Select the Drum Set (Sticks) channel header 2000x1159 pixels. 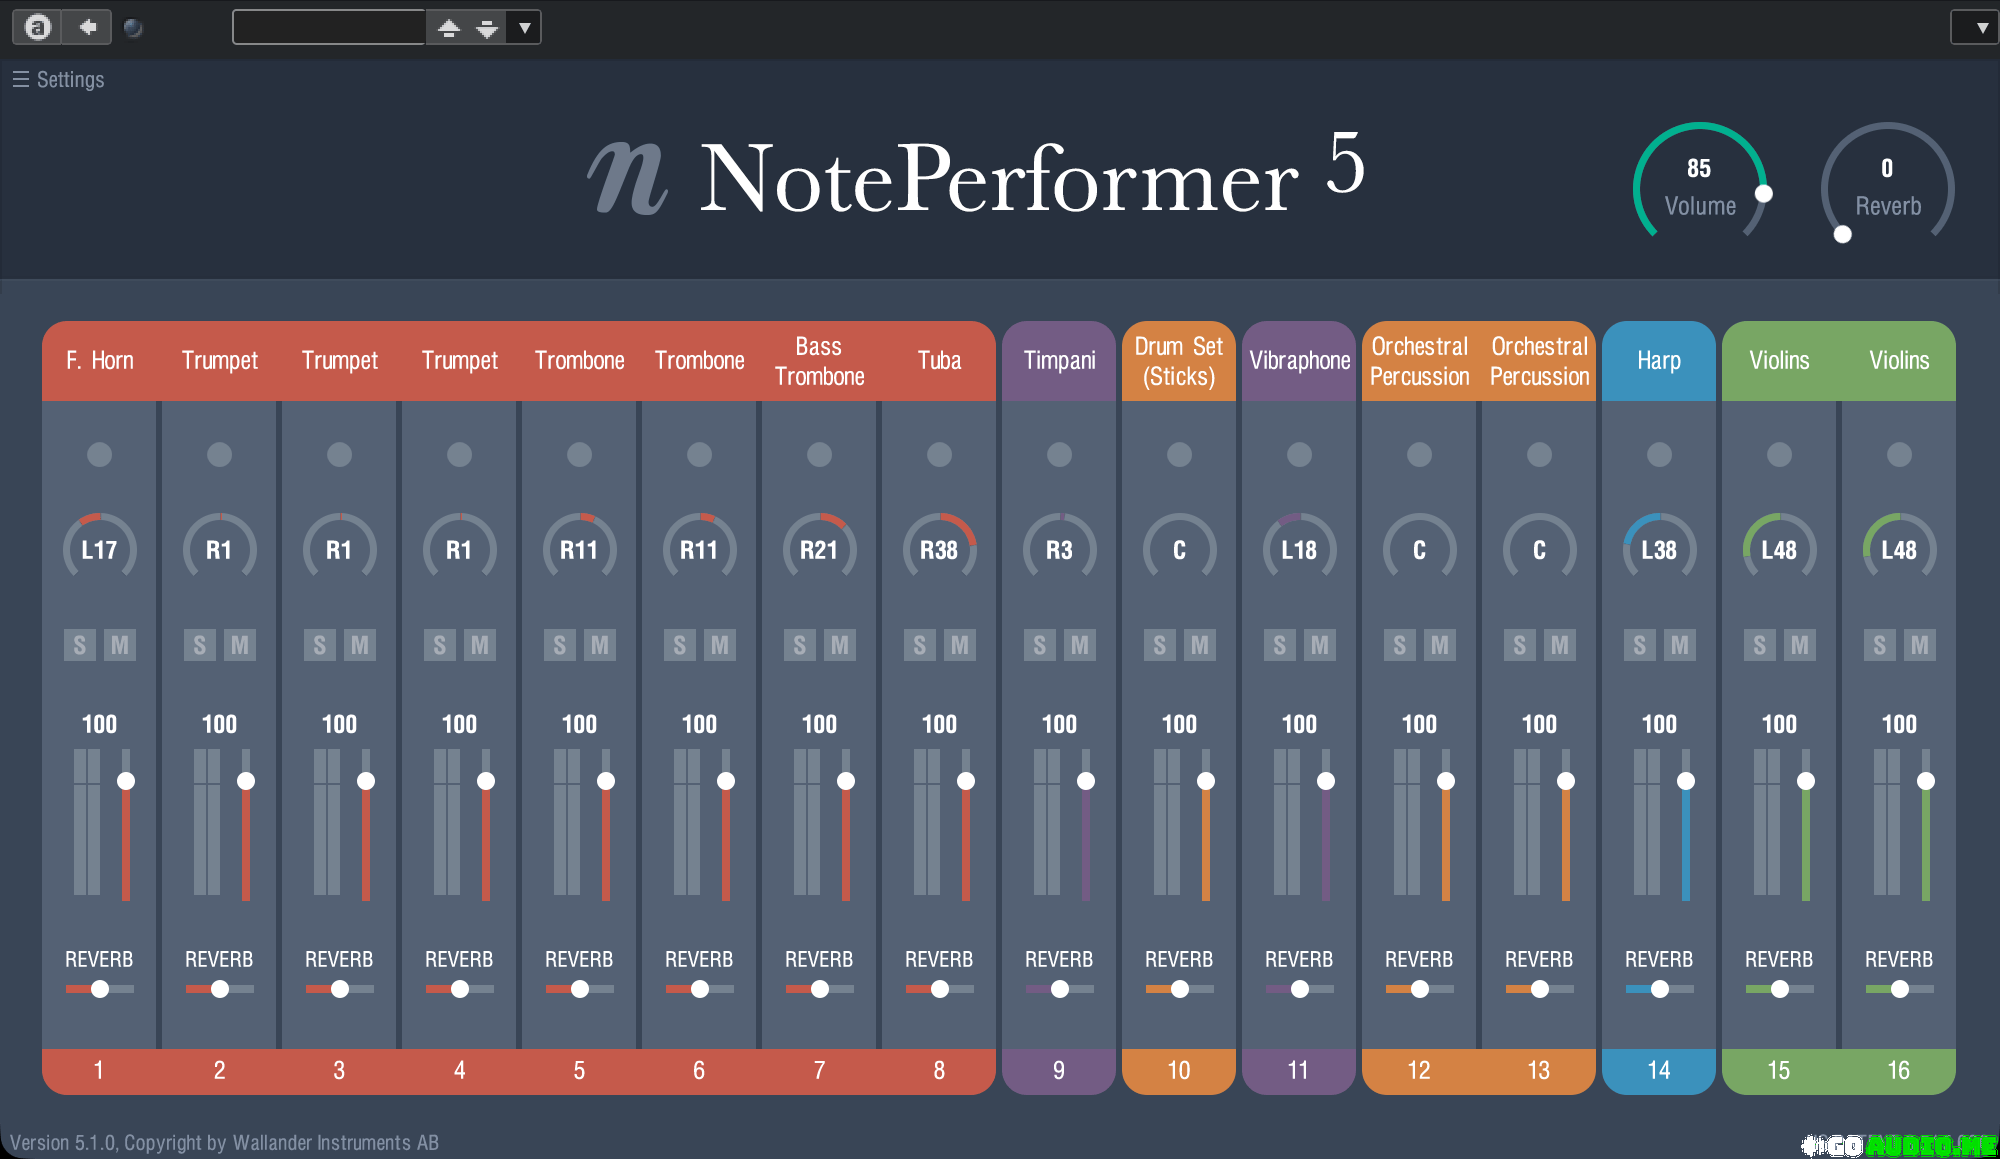click(x=1179, y=361)
